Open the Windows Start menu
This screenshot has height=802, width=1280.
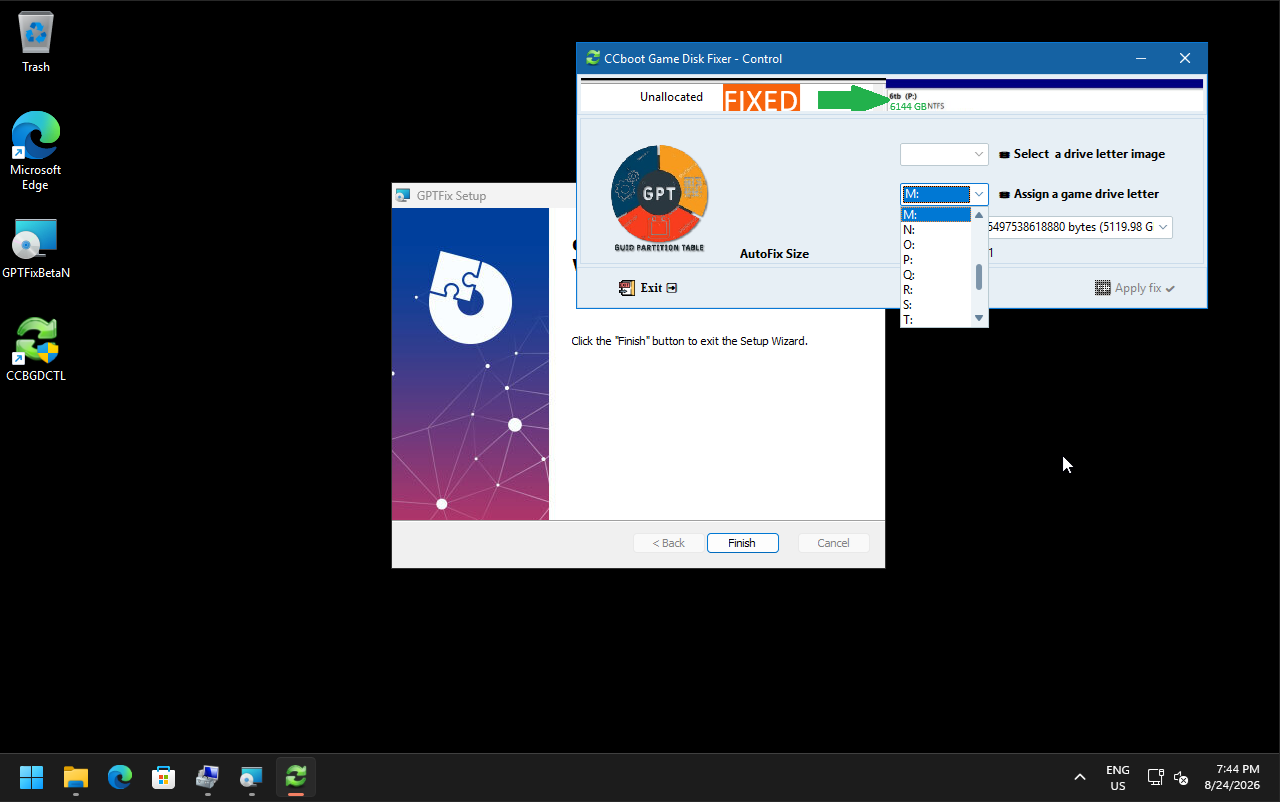tap(32, 777)
